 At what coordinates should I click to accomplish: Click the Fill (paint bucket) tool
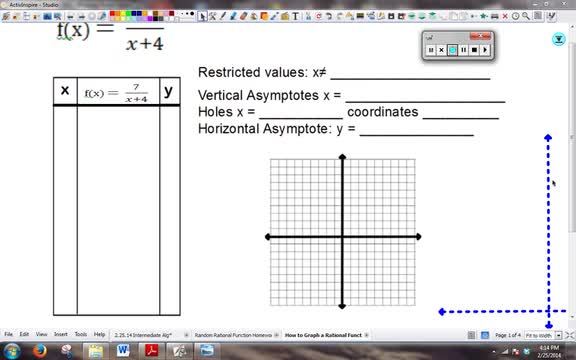[254, 16]
